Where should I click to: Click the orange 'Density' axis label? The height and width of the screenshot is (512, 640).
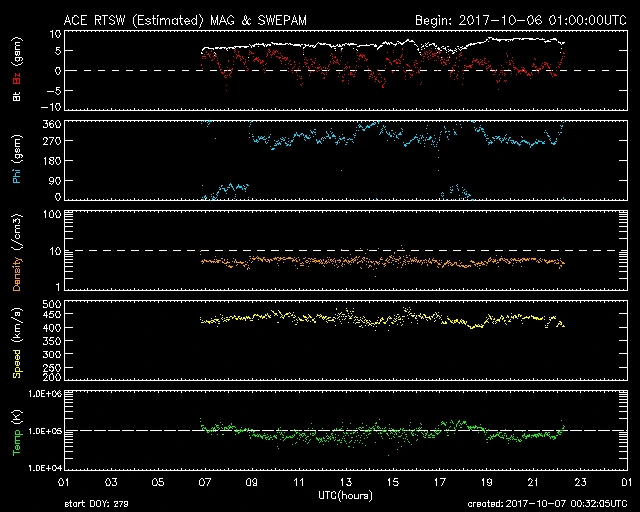17,274
